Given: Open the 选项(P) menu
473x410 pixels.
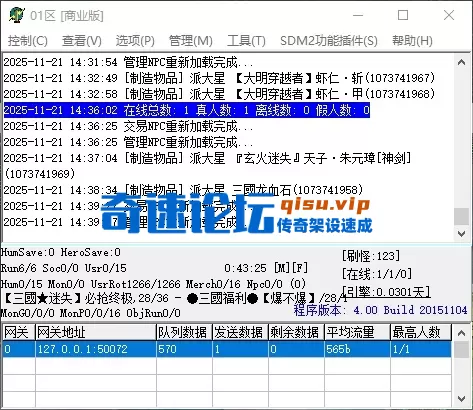Looking at the screenshot, I should 135,41.
